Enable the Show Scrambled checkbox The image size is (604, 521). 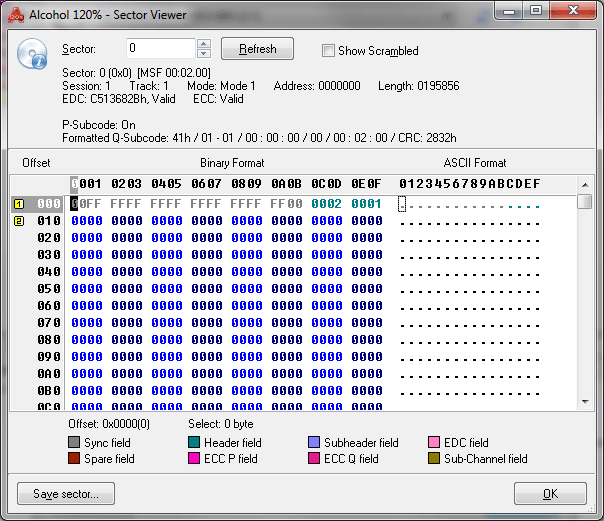pos(328,50)
